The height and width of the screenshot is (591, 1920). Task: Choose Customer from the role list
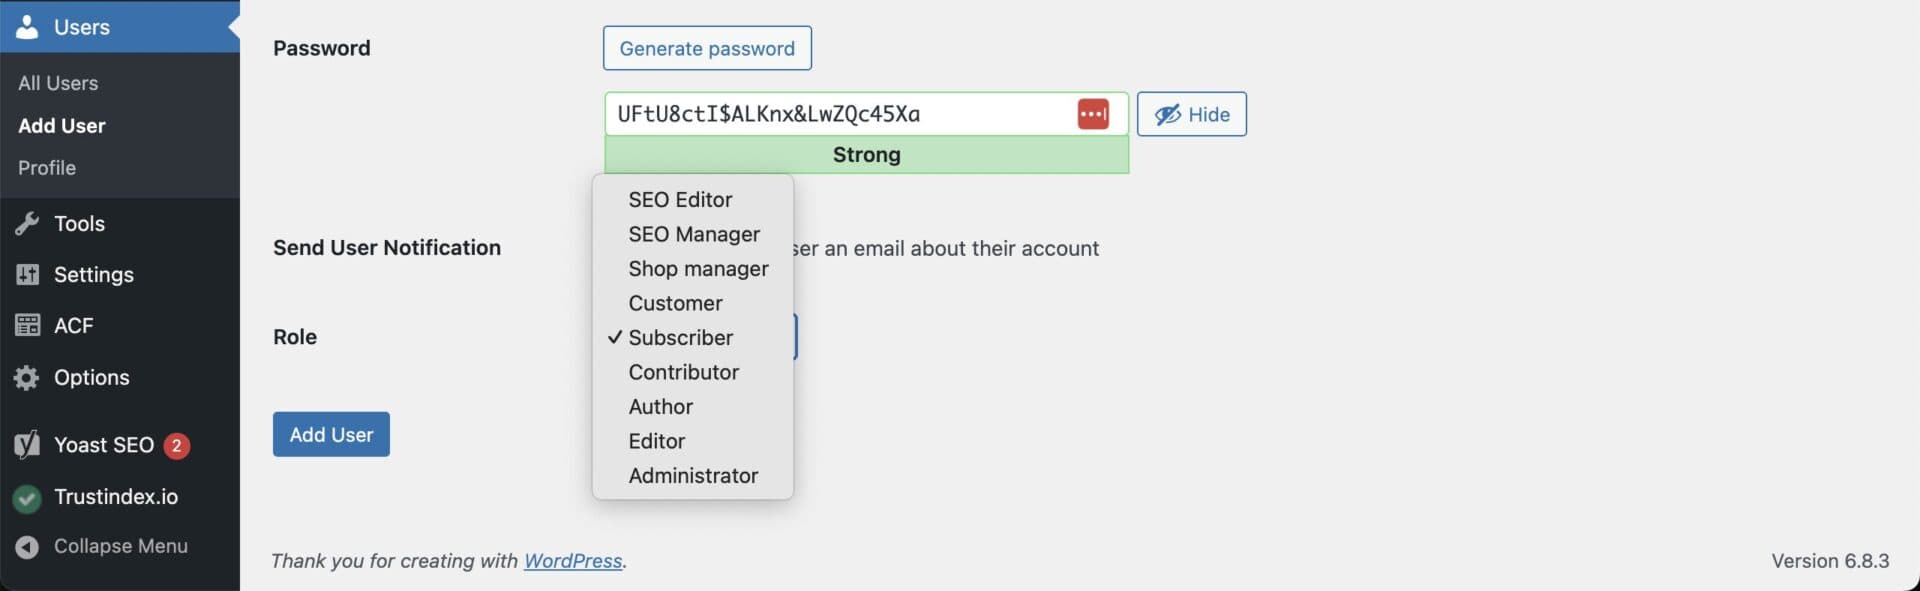676,303
